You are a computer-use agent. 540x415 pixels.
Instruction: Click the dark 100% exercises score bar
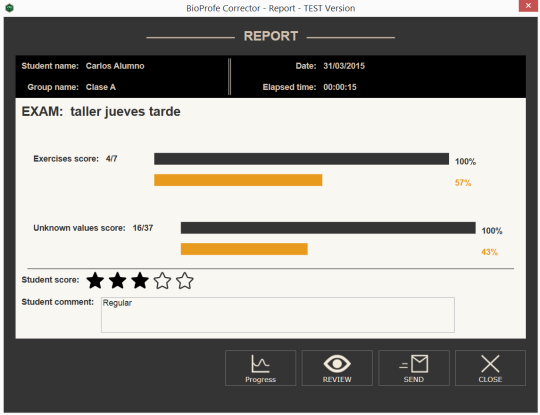(x=301, y=159)
